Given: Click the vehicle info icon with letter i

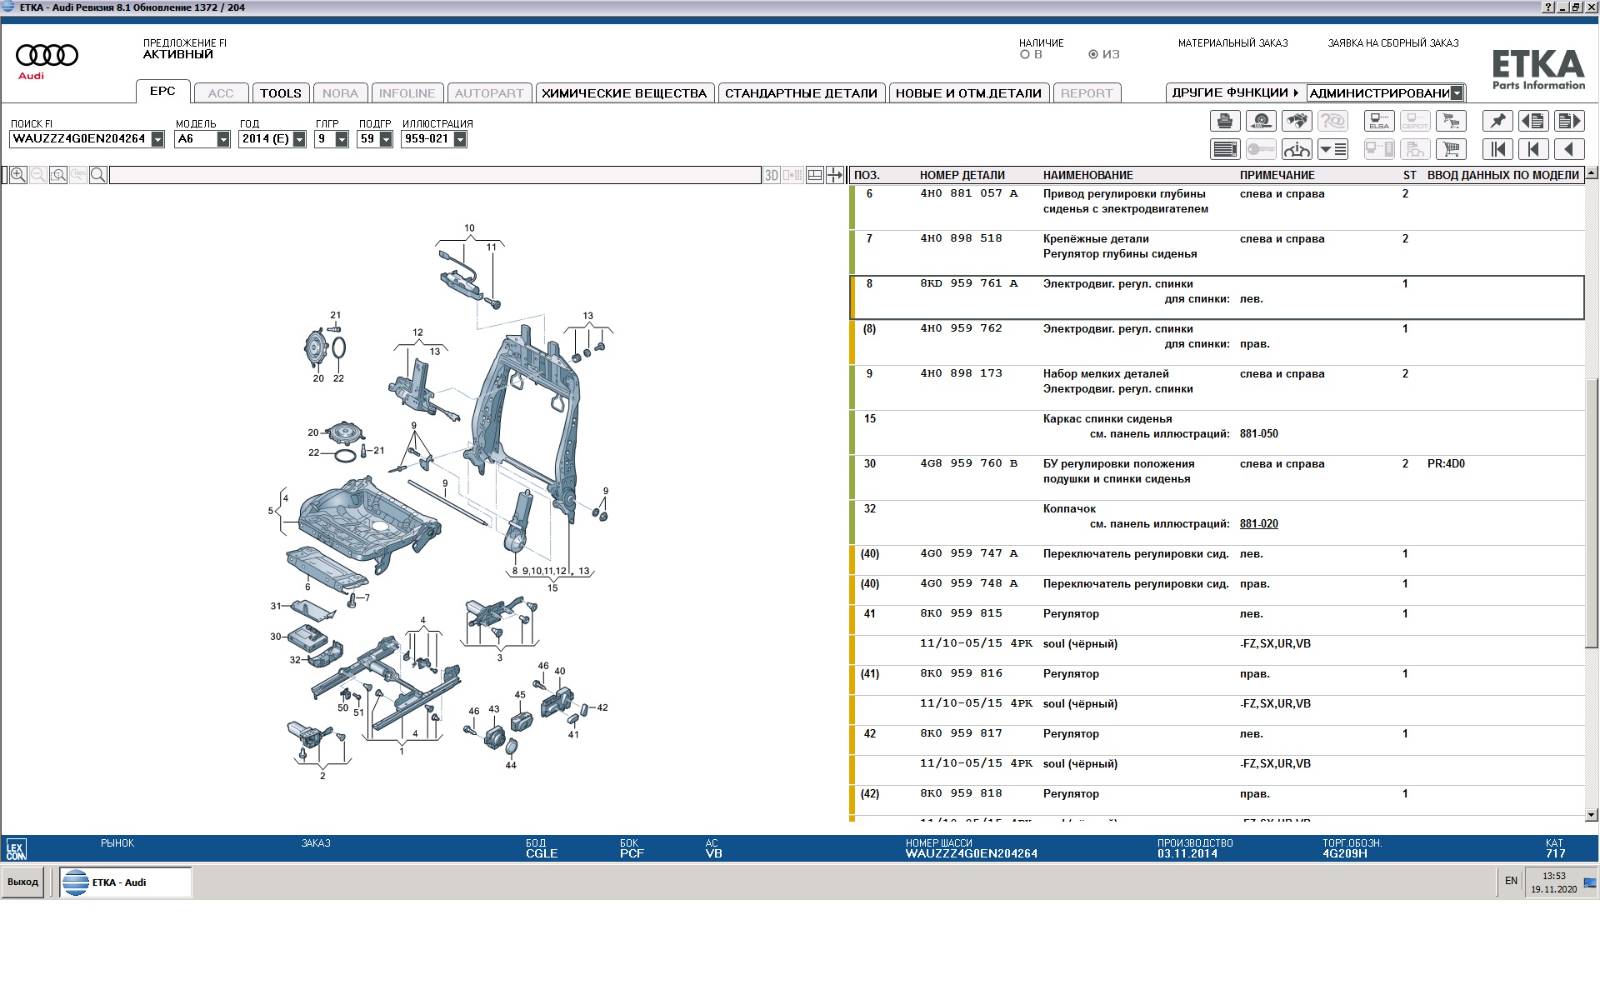Looking at the screenshot, I should (x=1297, y=149).
